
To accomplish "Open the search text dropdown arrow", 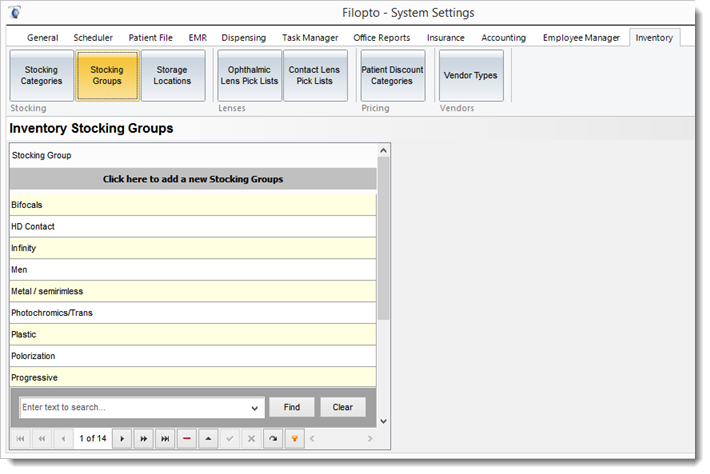I will click(254, 408).
